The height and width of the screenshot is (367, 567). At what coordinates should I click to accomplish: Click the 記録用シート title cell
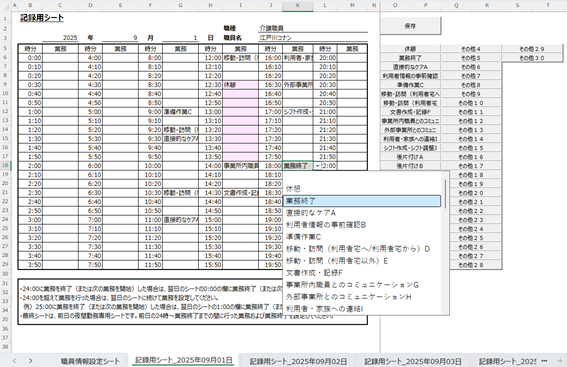click(42, 18)
